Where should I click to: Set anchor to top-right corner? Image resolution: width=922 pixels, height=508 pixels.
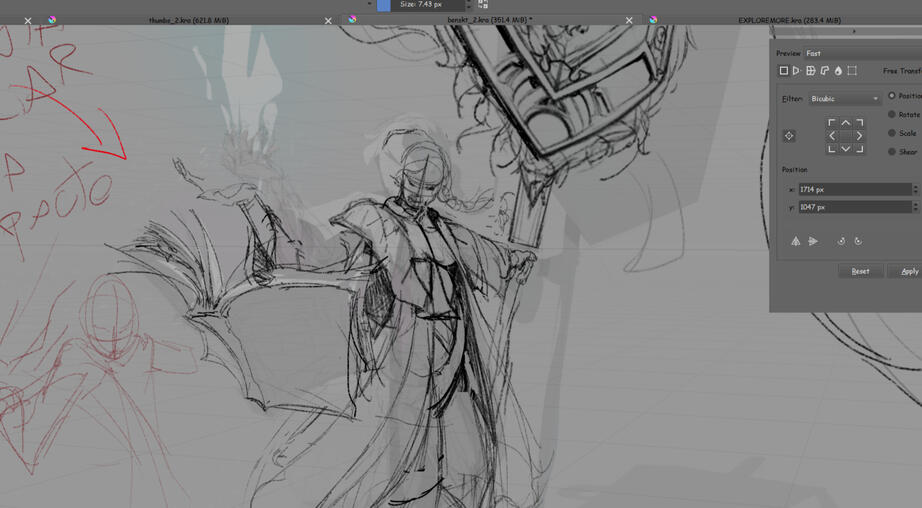coord(860,122)
